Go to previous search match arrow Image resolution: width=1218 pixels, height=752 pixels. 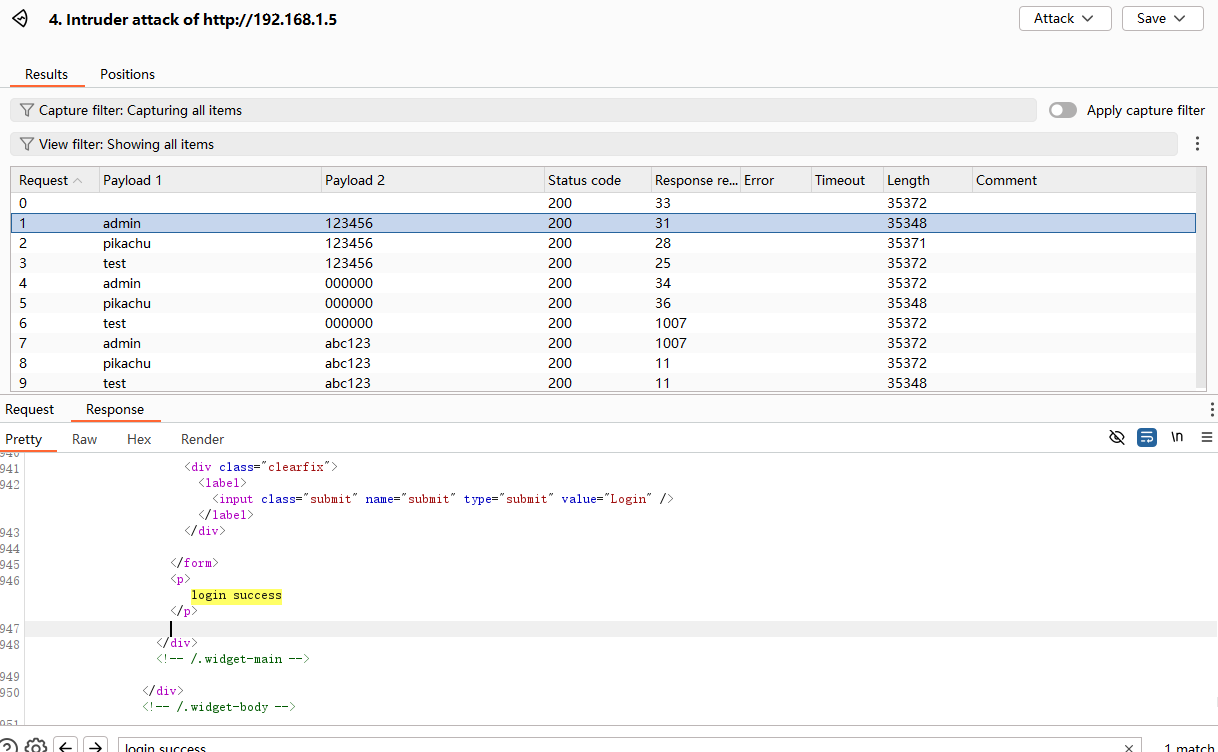point(66,746)
